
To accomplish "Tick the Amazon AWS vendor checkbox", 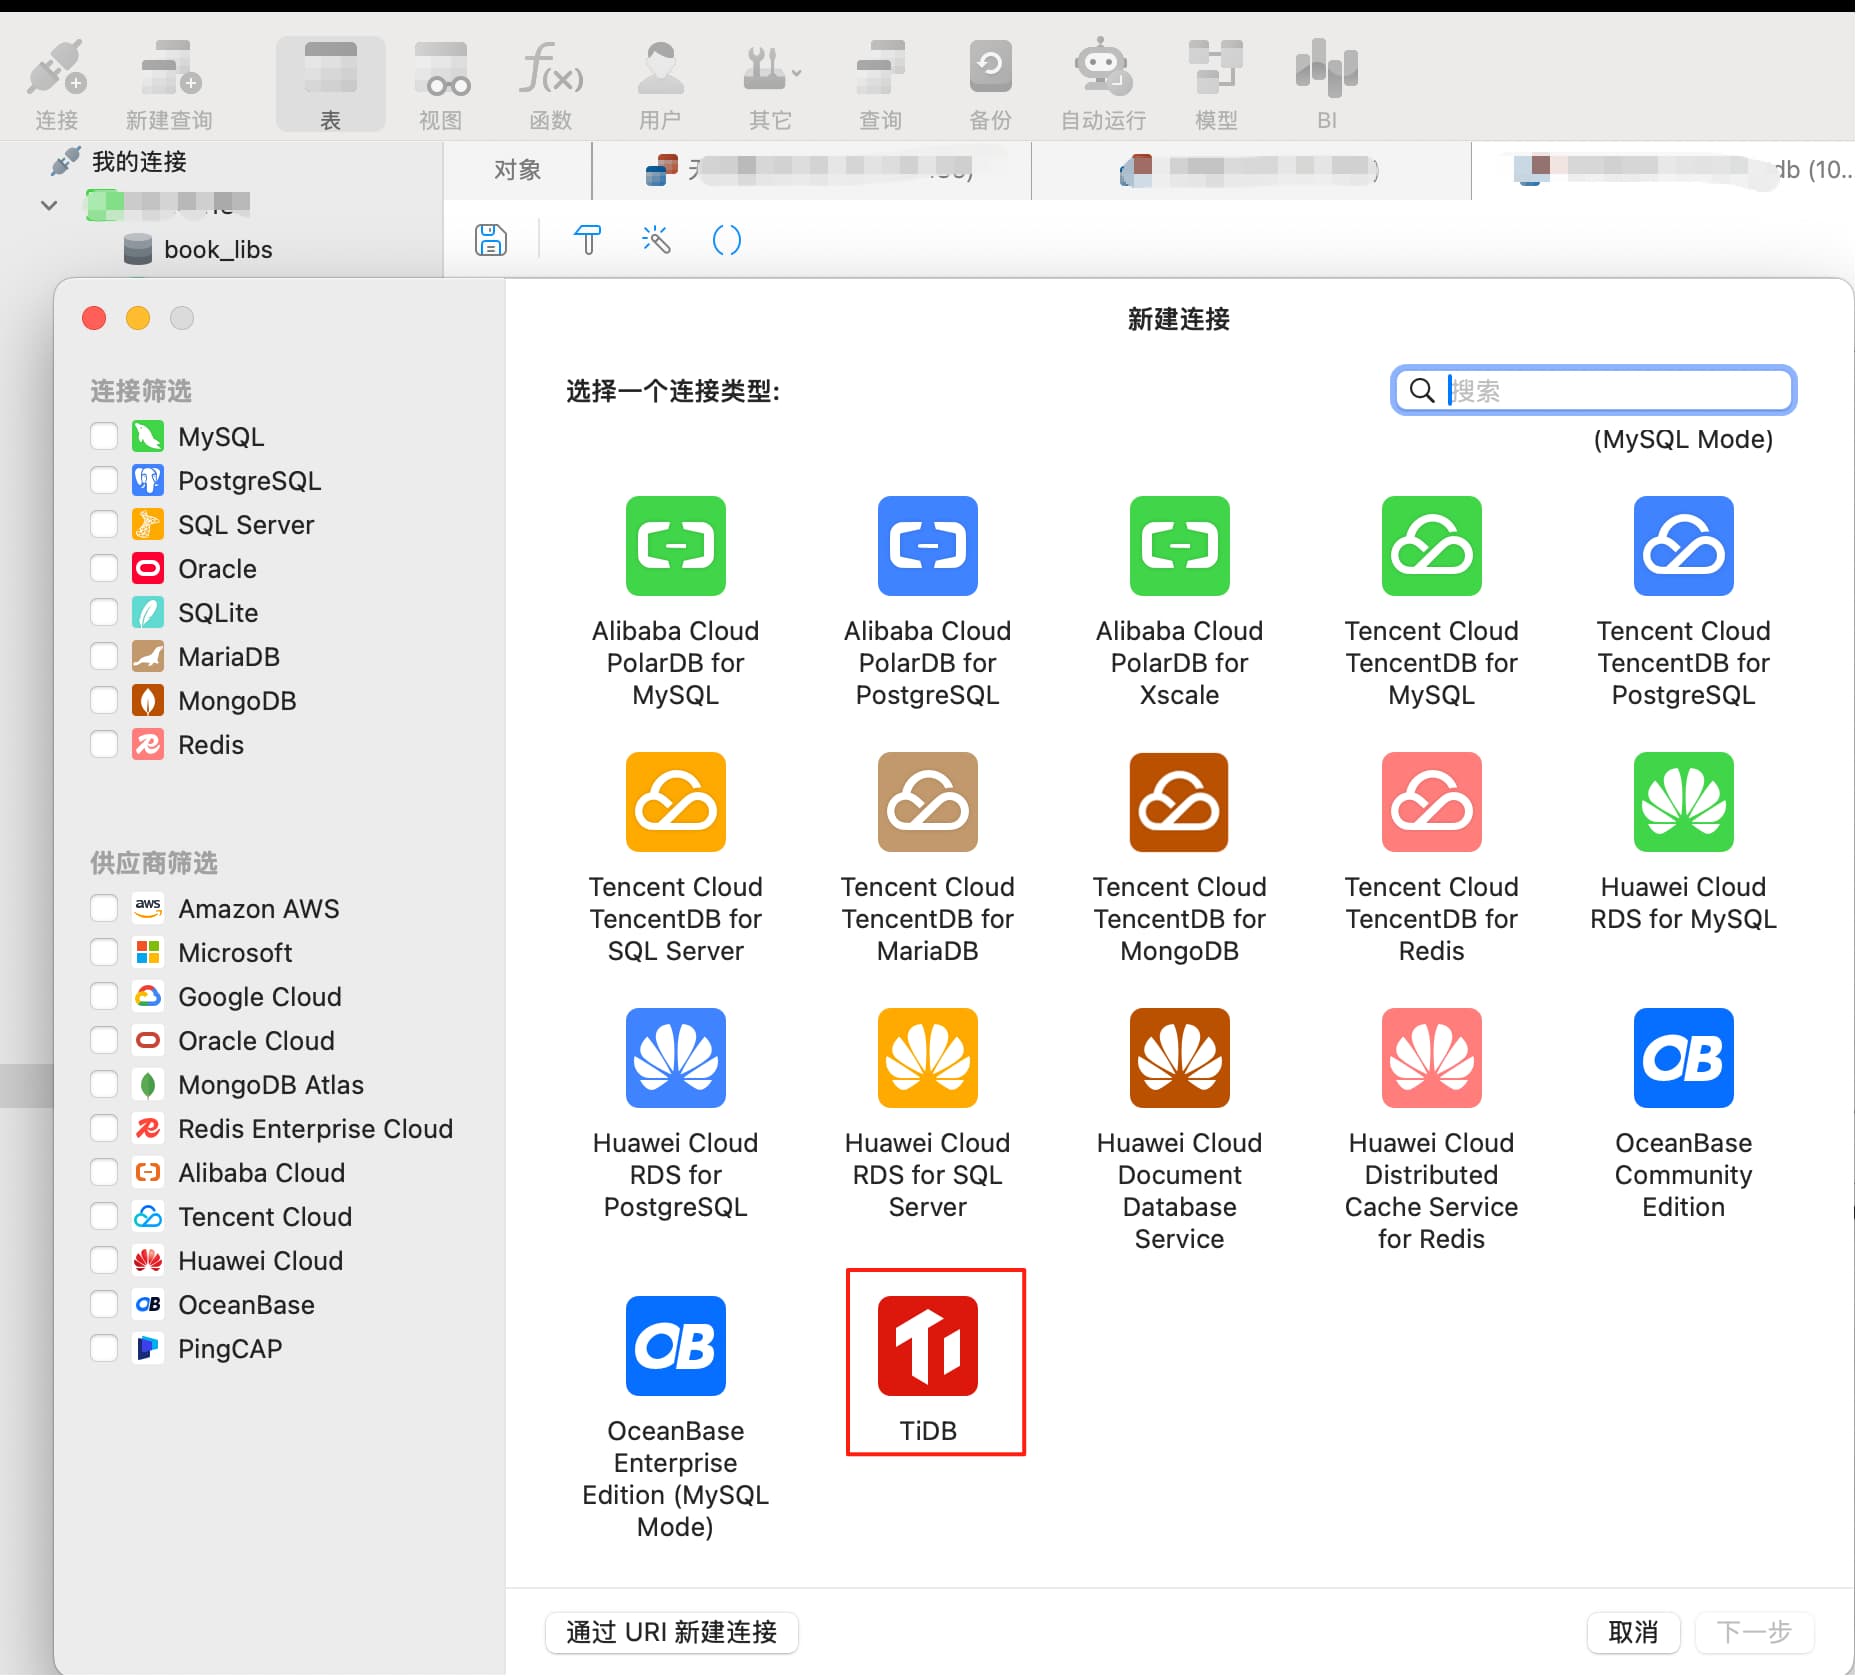I will coord(104,908).
